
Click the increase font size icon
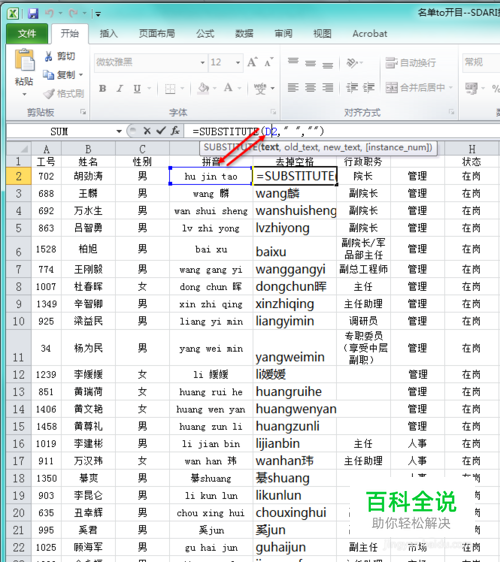pos(252,62)
